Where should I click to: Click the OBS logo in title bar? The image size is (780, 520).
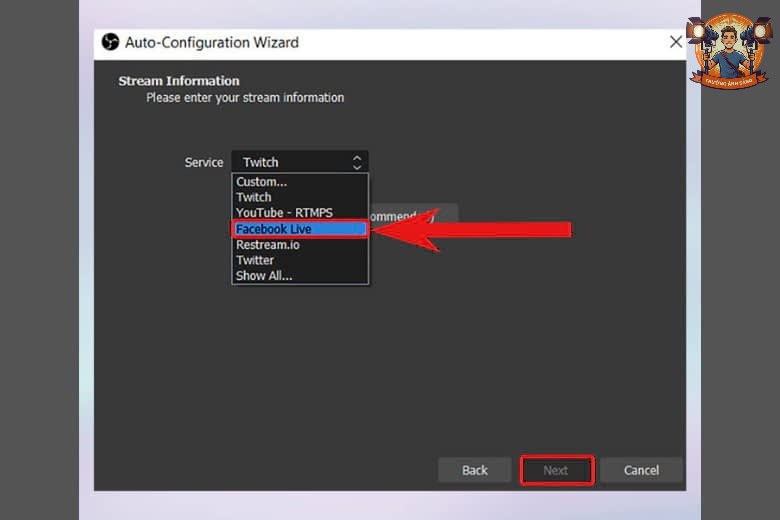(x=110, y=42)
